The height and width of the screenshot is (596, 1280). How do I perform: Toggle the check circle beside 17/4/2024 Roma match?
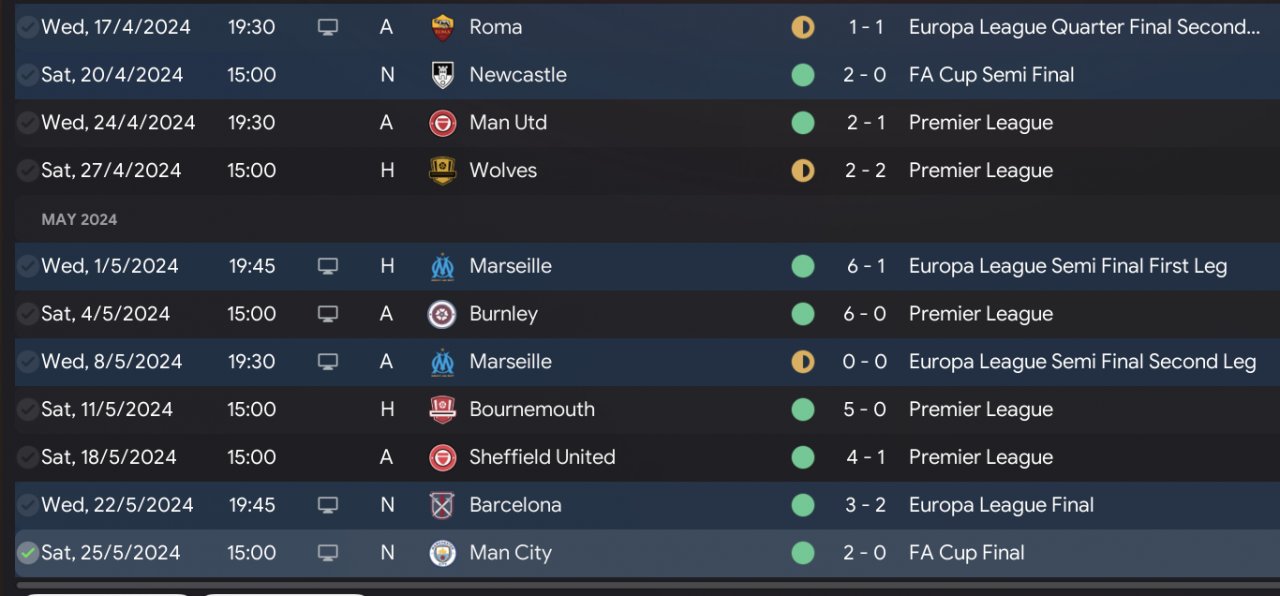(x=28, y=27)
